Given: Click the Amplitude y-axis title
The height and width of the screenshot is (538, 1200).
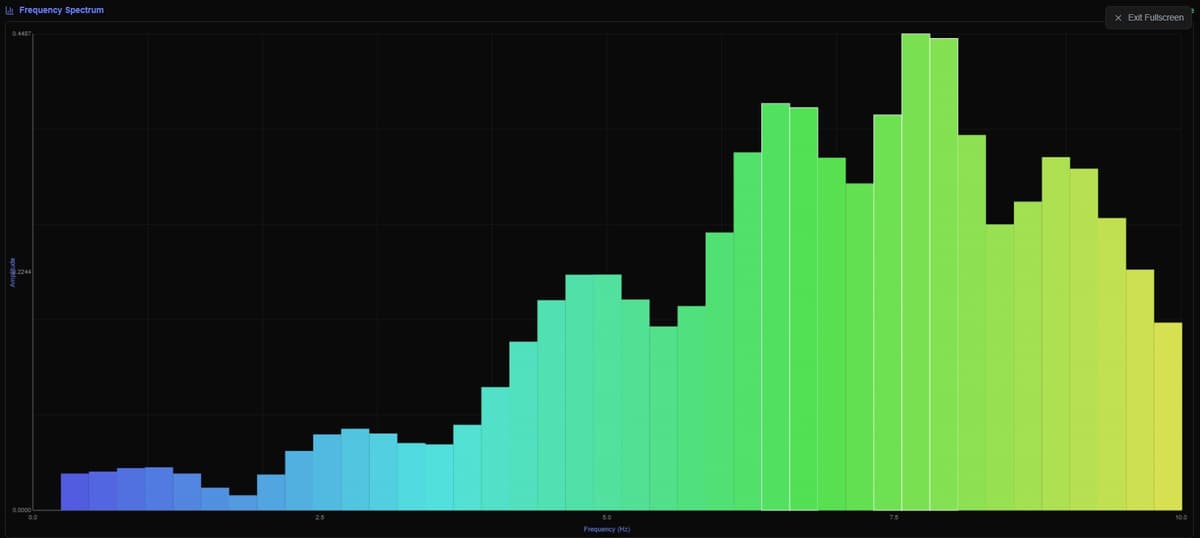Looking at the screenshot, I should coord(13,272).
